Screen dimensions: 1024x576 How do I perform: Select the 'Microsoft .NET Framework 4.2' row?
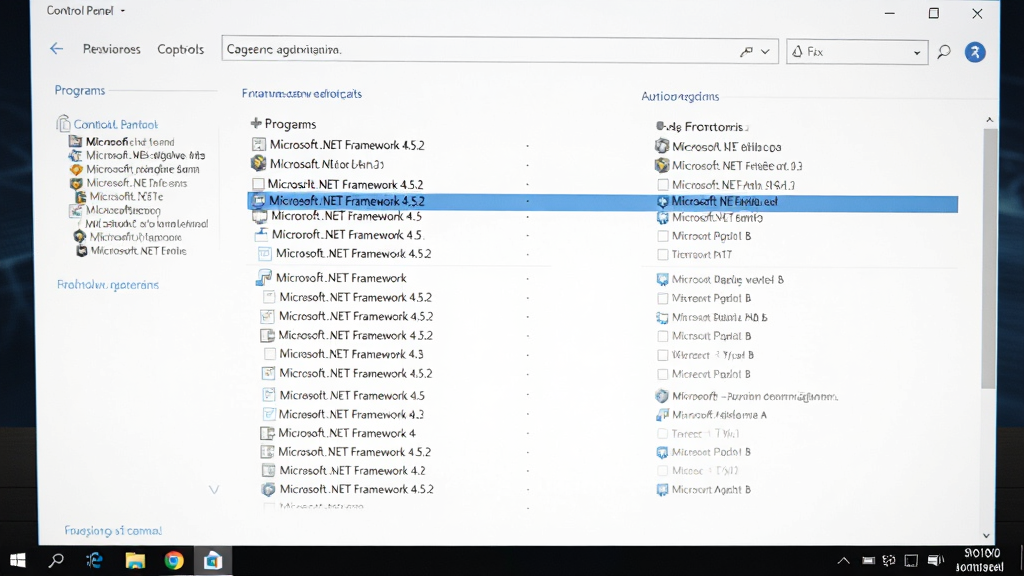[353, 470]
